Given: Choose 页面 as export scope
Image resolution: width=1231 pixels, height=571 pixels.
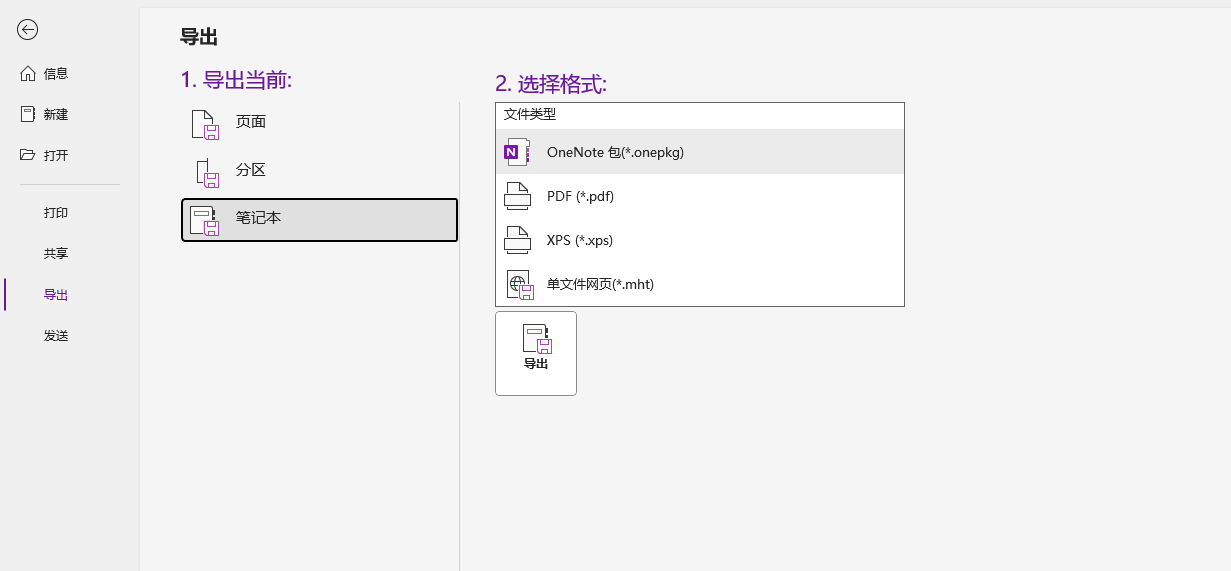Looking at the screenshot, I should pyautogui.click(x=319, y=122).
